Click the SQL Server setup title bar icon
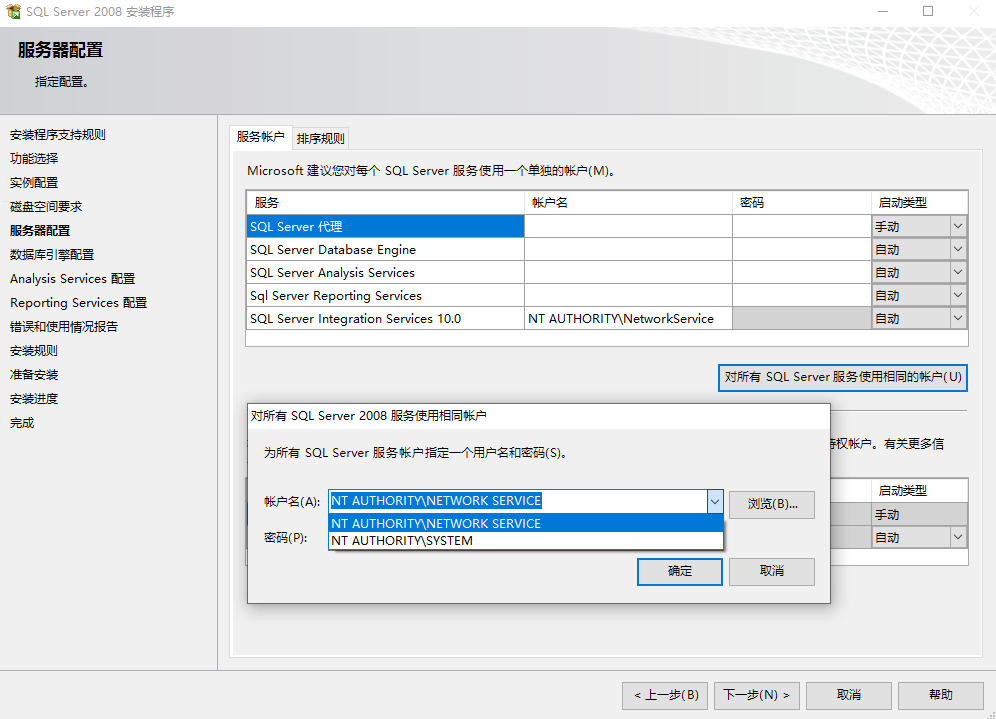 click(x=13, y=11)
